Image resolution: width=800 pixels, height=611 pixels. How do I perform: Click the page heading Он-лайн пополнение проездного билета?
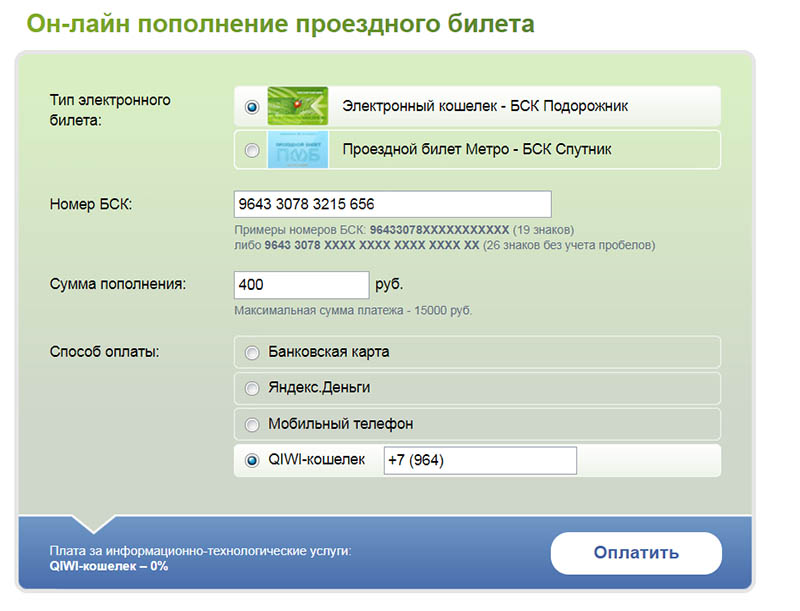[281, 24]
